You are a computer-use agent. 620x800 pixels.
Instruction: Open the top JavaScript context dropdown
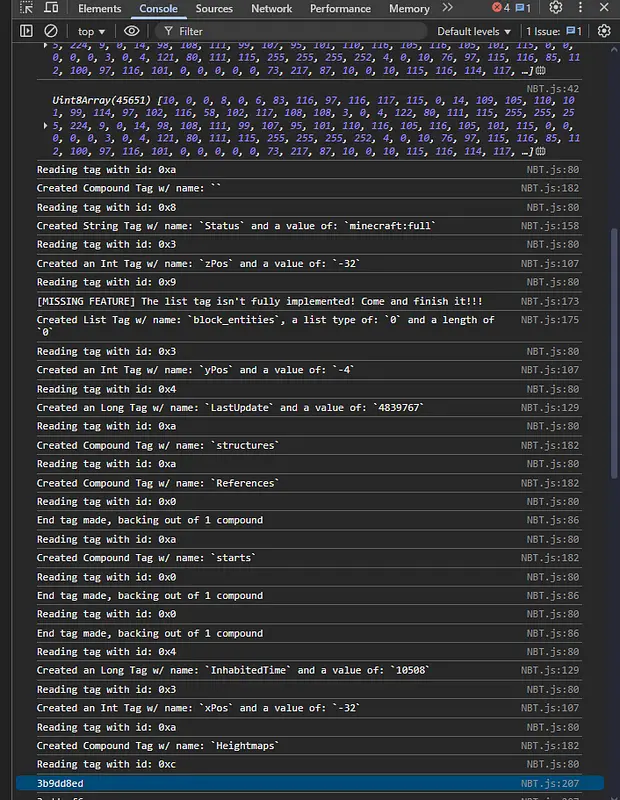pyautogui.click(x=91, y=31)
